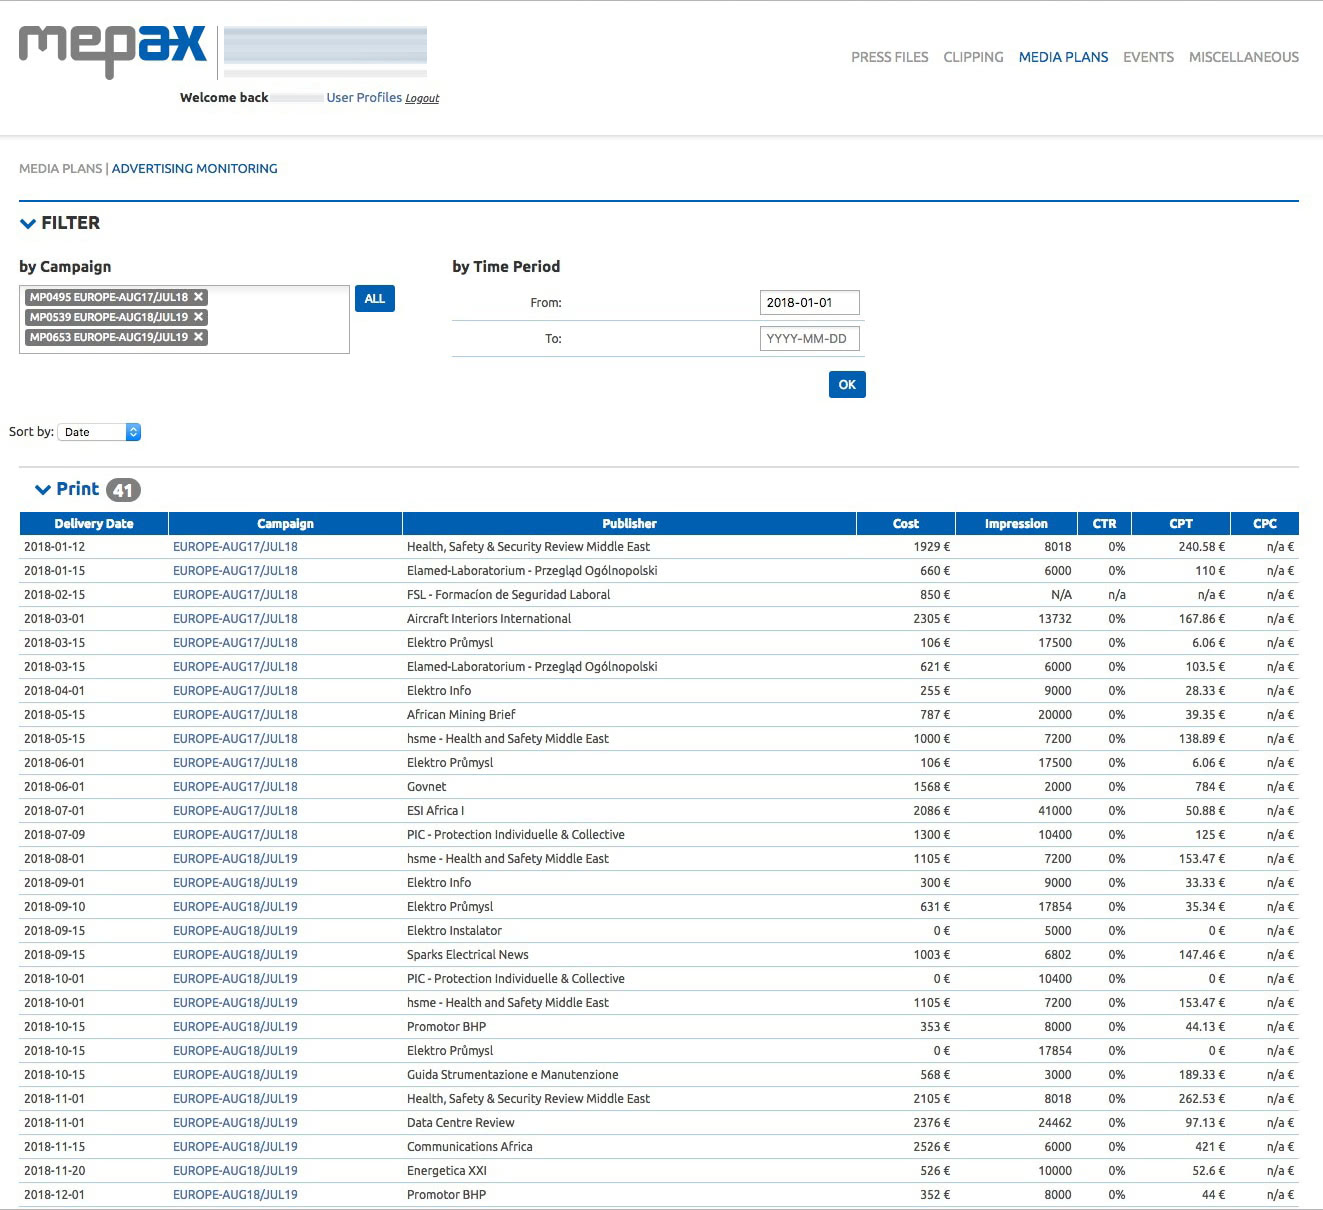Collapse the FILTER section chevron
Screen dimensions: 1323x1210
tap(28, 223)
